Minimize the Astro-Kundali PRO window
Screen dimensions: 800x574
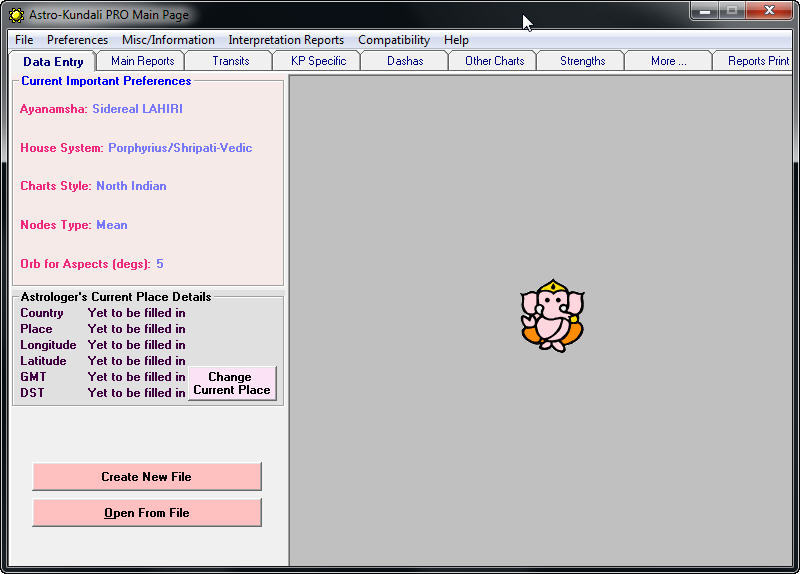[705, 11]
